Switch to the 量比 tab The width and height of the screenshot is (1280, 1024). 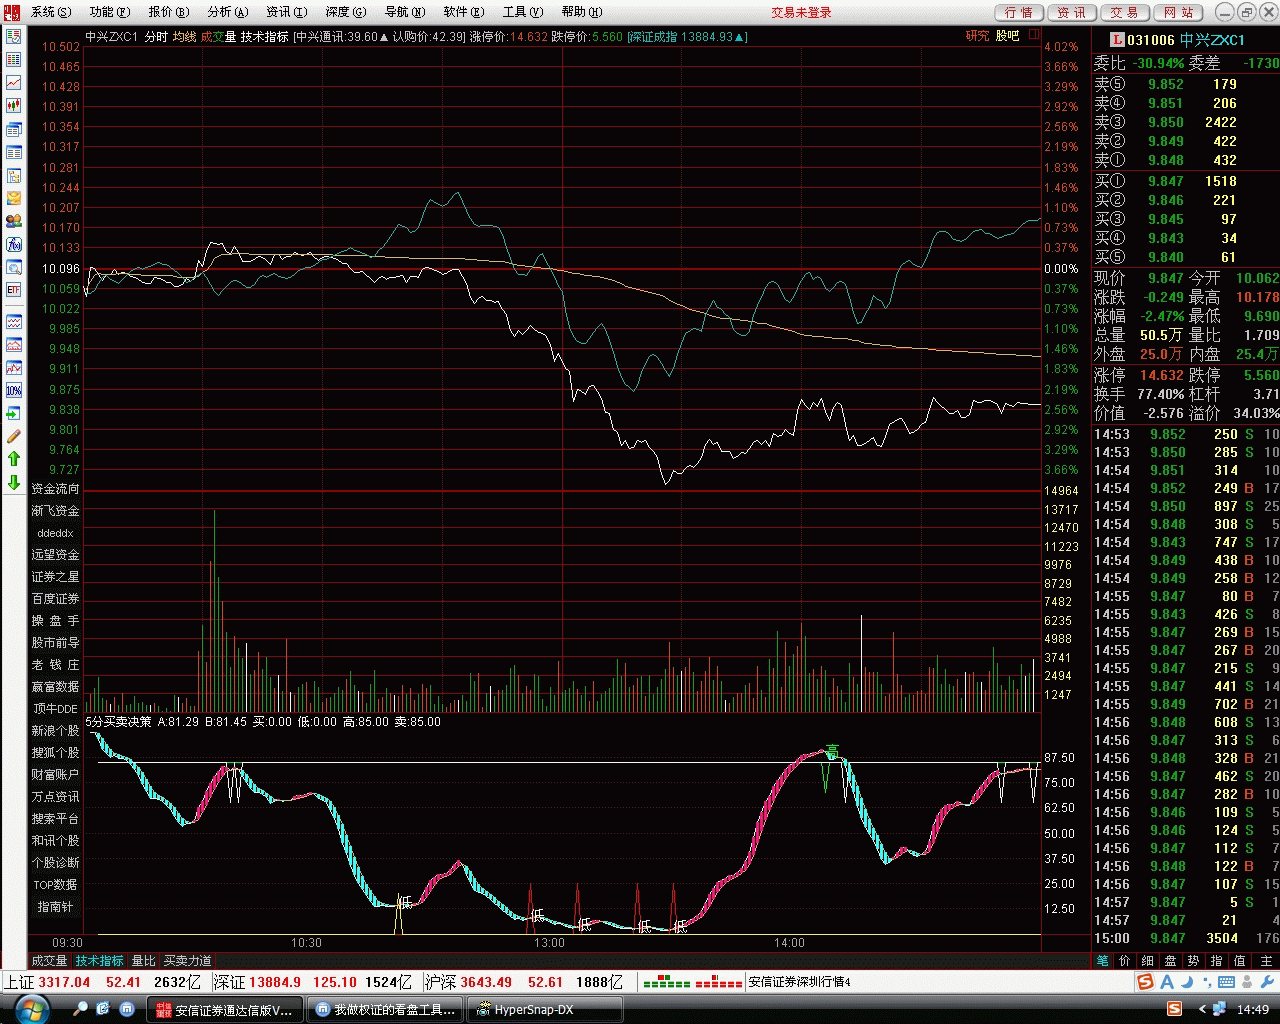tap(144, 961)
